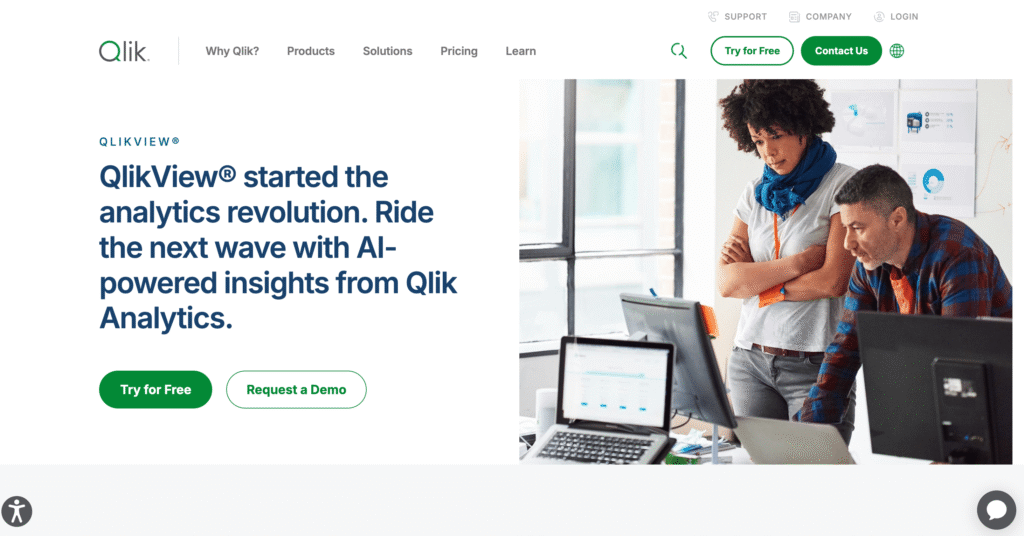This screenshot has height=536, width=1024.
Task: Open the globe language selector
Action: 897,51
